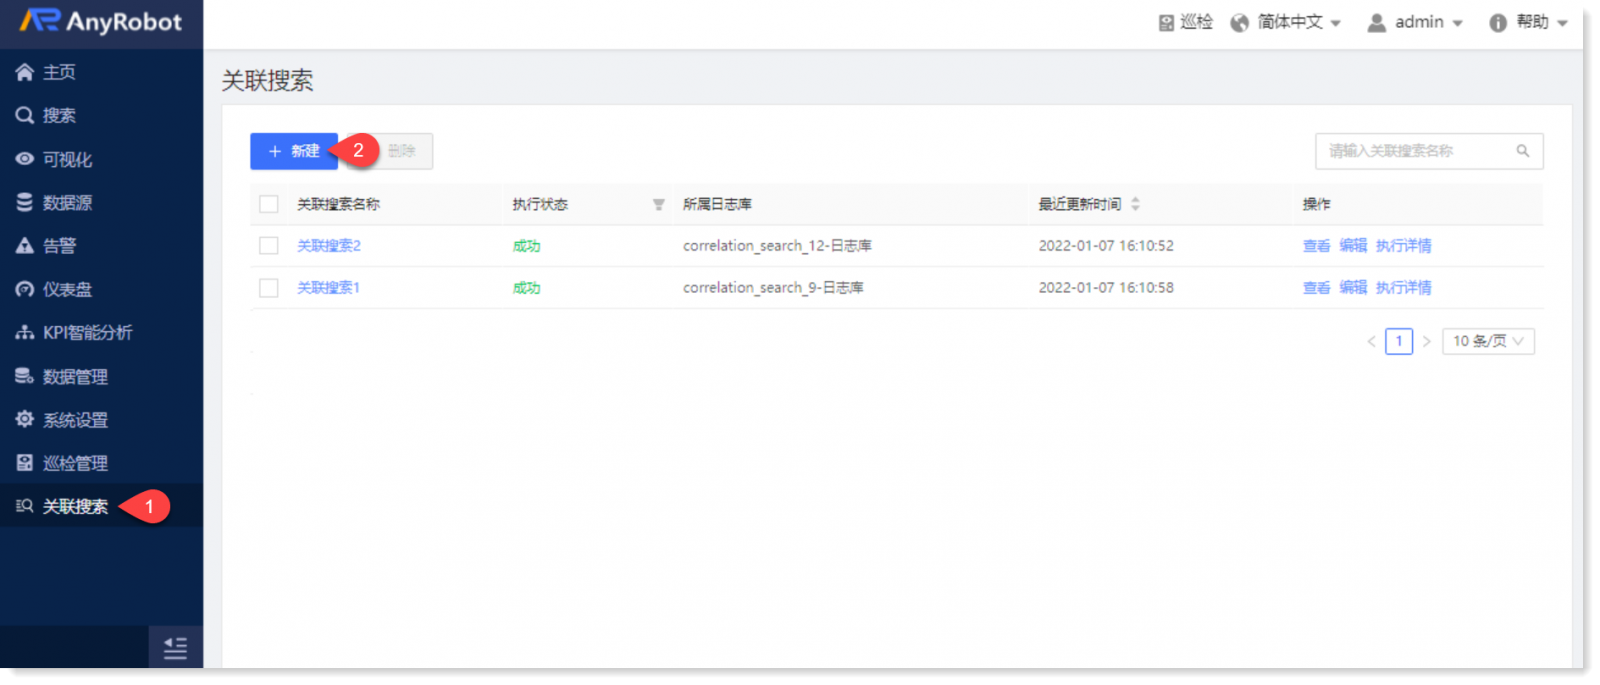Open the 主页 home icon
The height and width of the screenshot is (685, 1600).
(x=25, y=72)
